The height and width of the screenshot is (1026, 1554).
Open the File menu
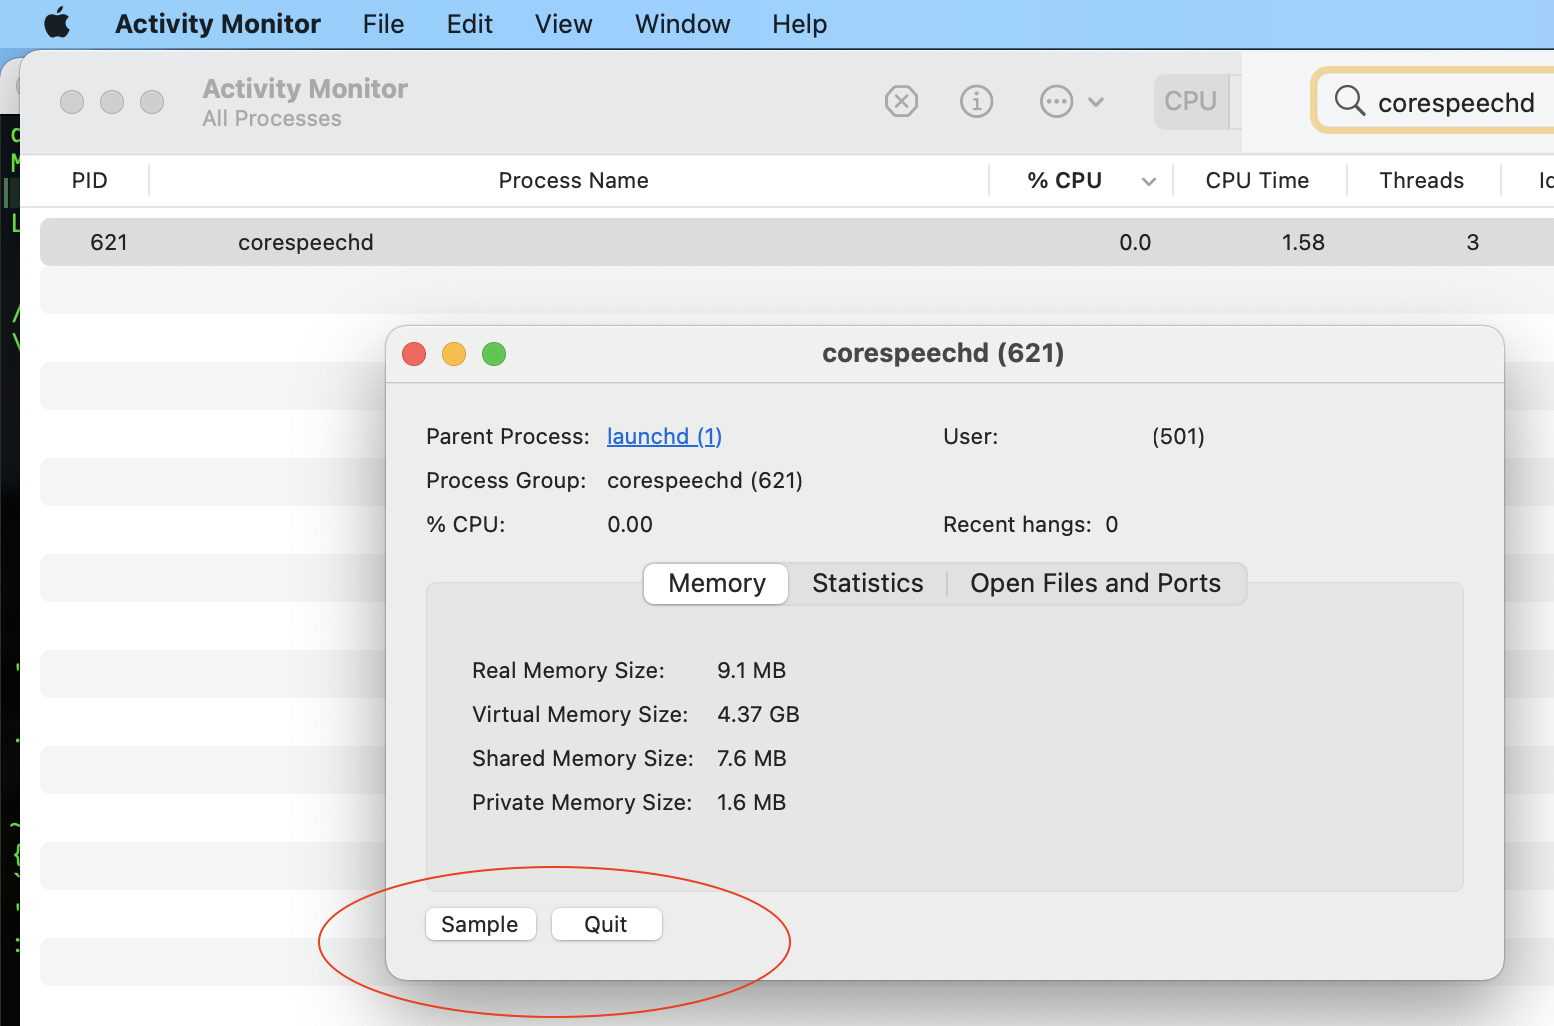click(384, 24)
